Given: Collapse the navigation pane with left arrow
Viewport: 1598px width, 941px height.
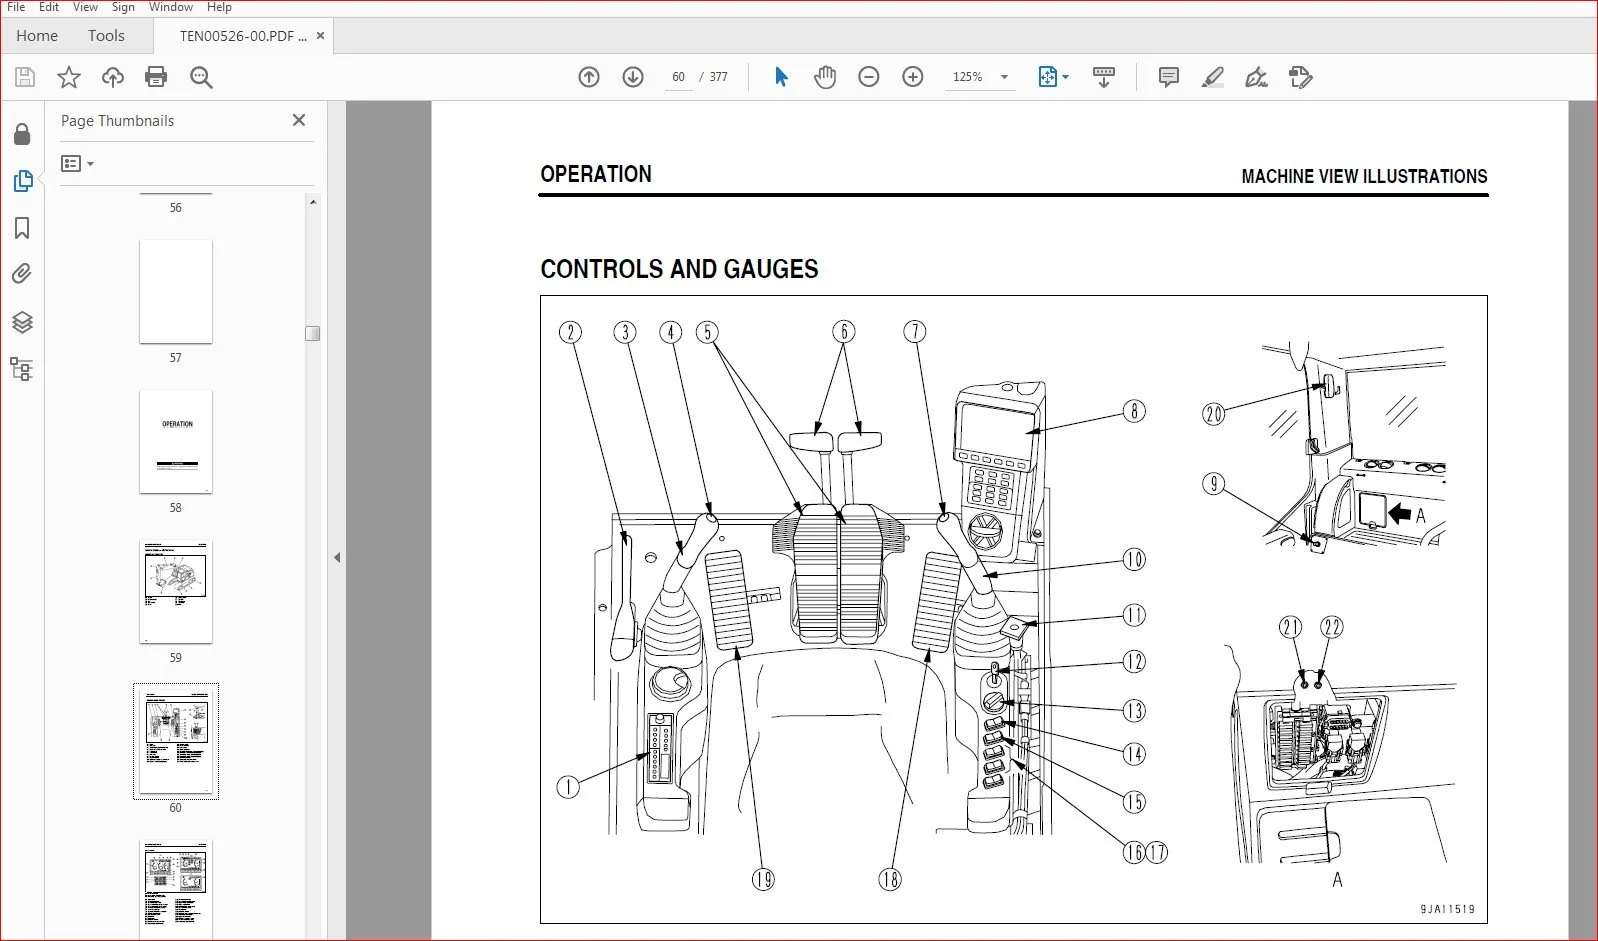Looking at the screenshot, I should coord(337,557).
